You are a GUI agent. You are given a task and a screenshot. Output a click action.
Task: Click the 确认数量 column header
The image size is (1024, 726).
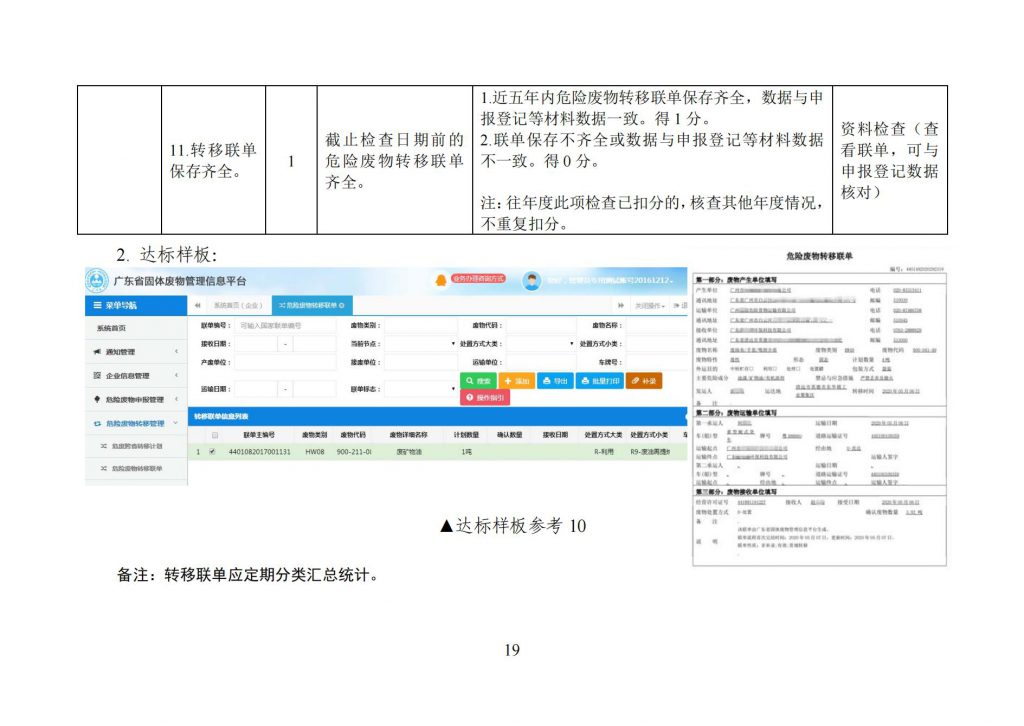click(x=509, y=435)
